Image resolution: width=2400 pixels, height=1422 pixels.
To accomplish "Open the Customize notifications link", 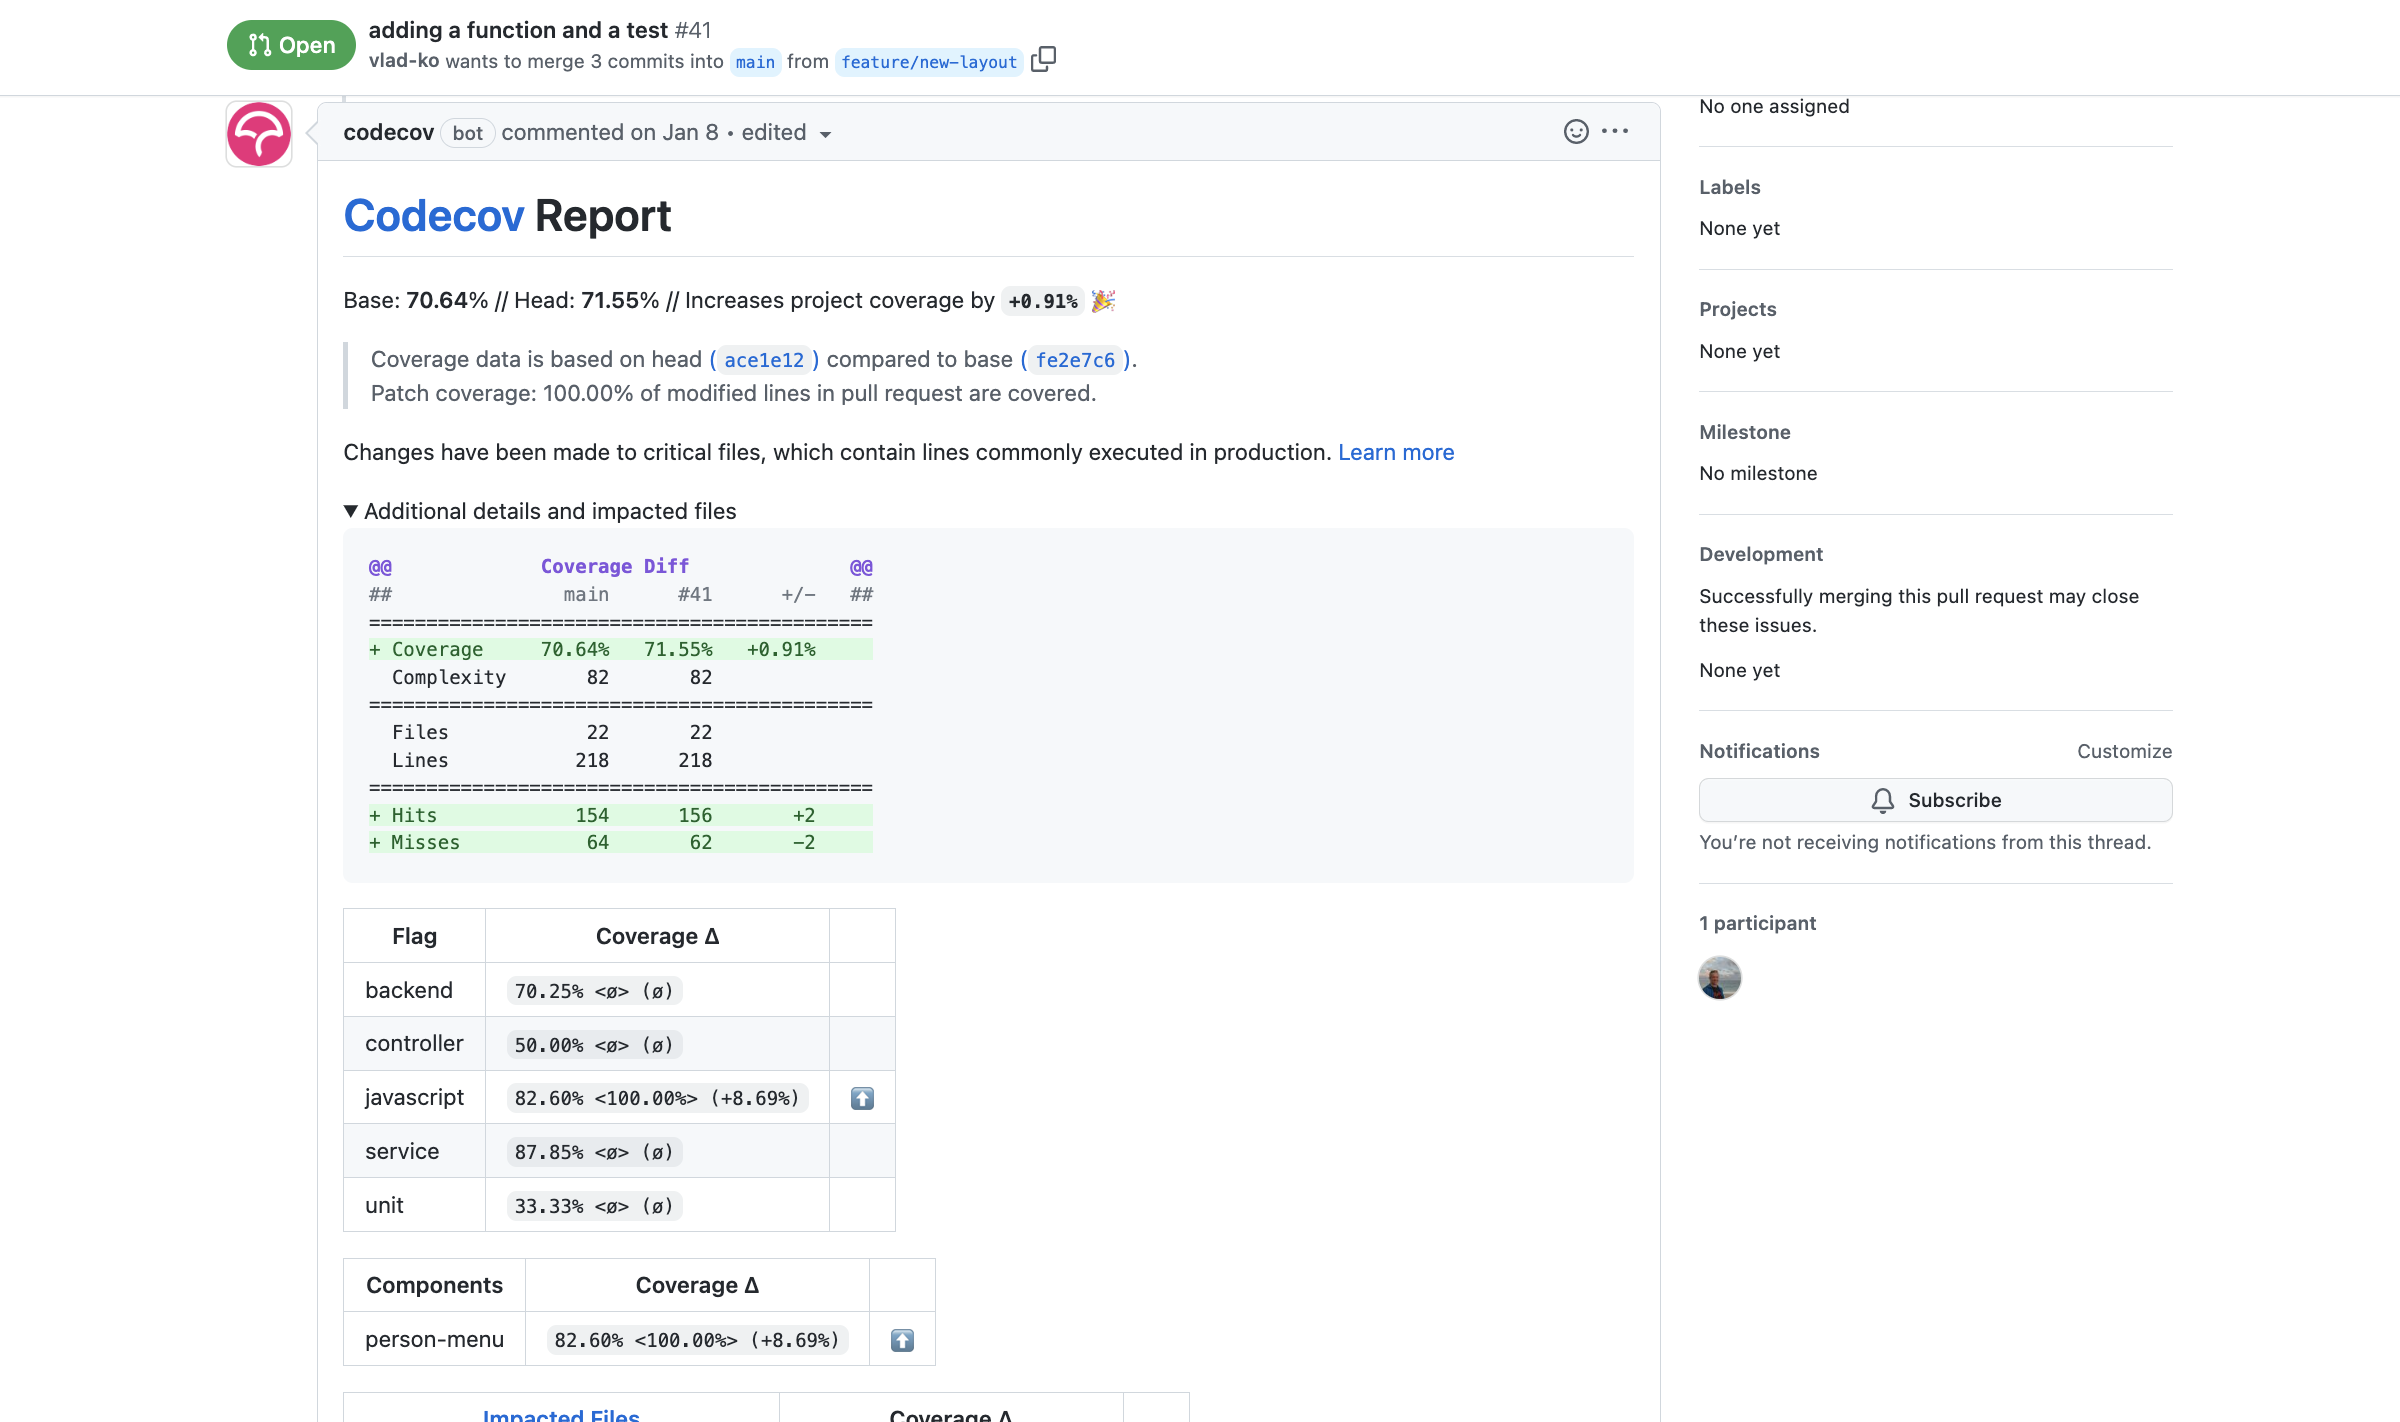I will tap(2124, 751).
